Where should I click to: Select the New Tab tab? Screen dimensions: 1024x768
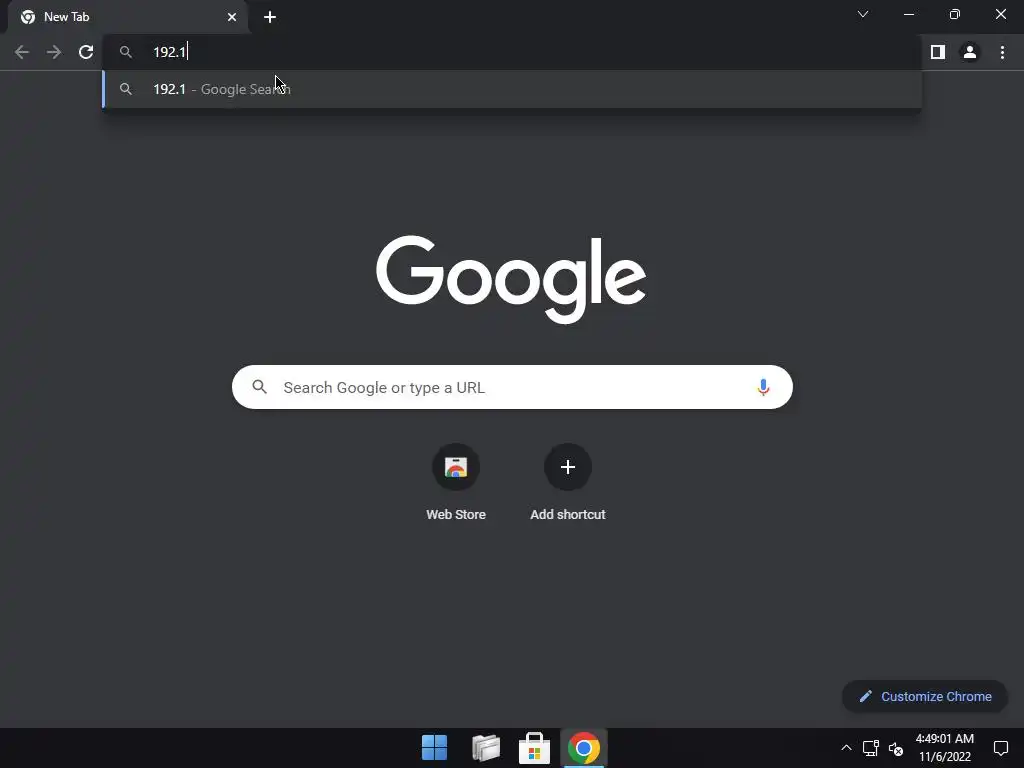(127, 17)
